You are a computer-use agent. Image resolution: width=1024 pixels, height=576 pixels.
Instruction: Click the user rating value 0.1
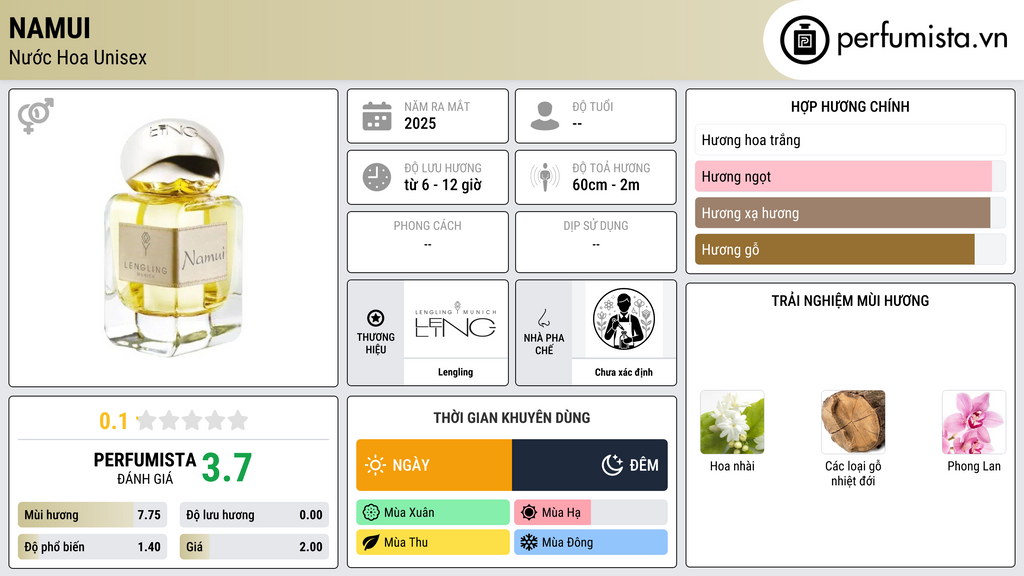(114, 421)
